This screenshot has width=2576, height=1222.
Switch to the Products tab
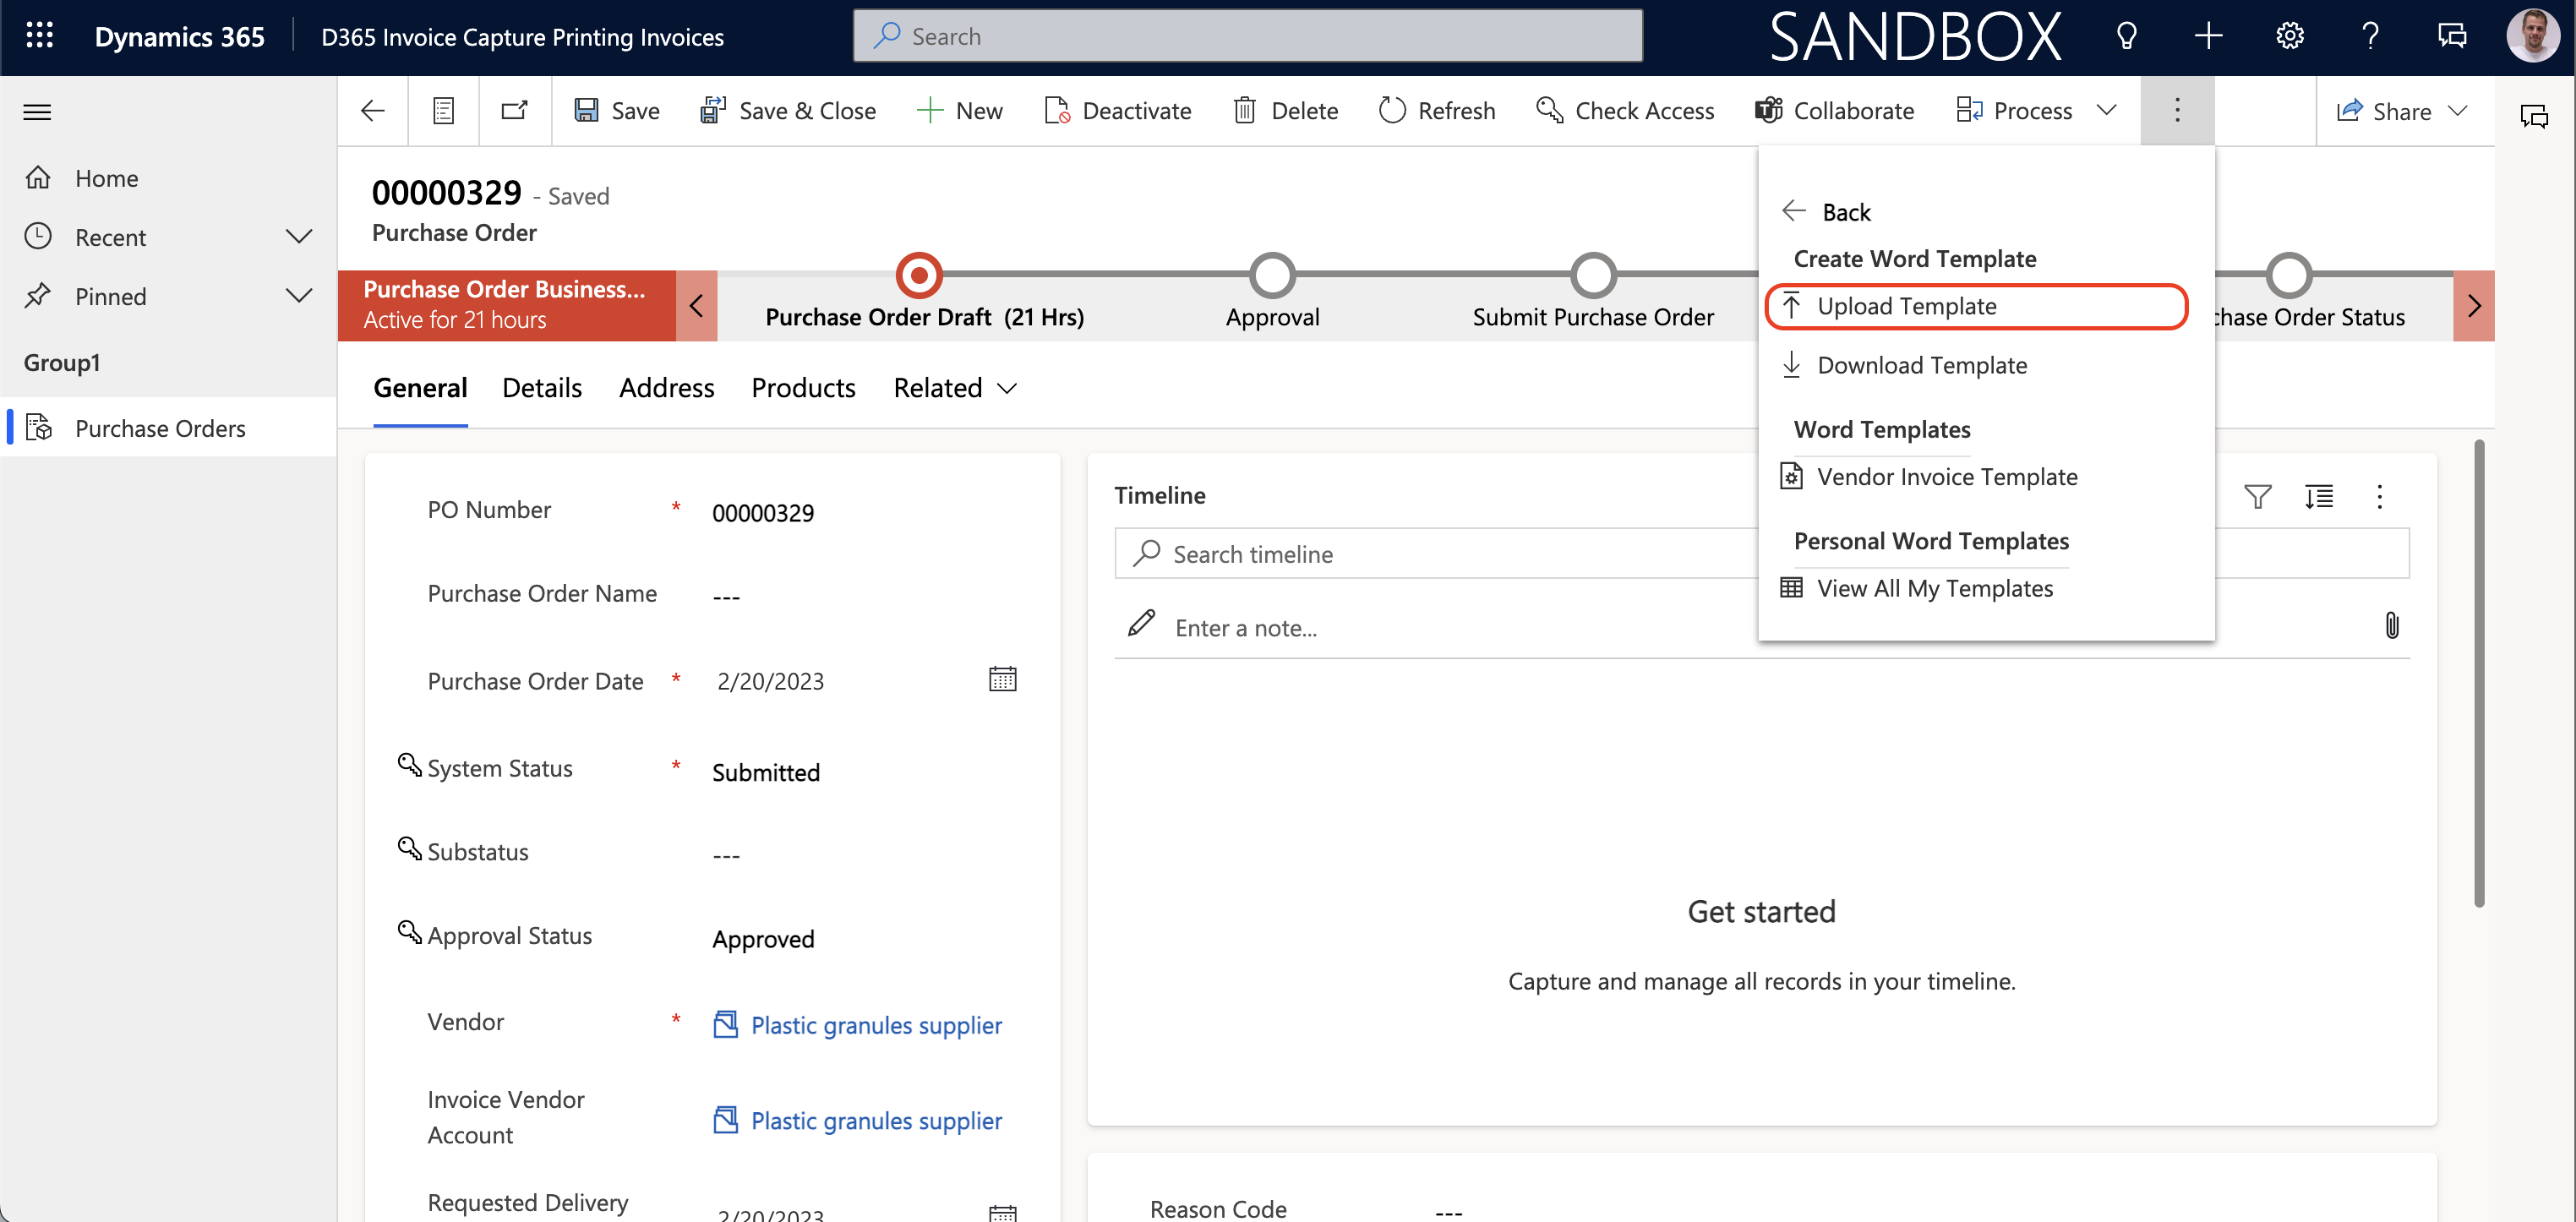click(803, 388)
